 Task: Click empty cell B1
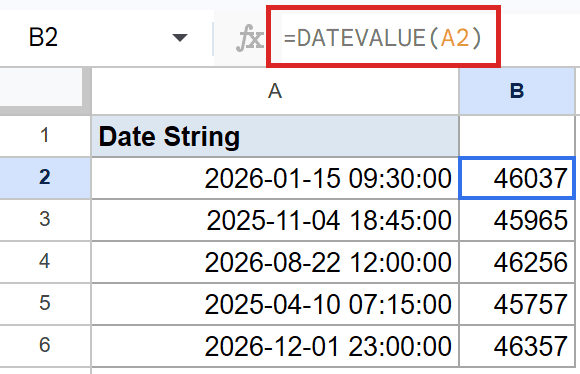pos(517,136)
